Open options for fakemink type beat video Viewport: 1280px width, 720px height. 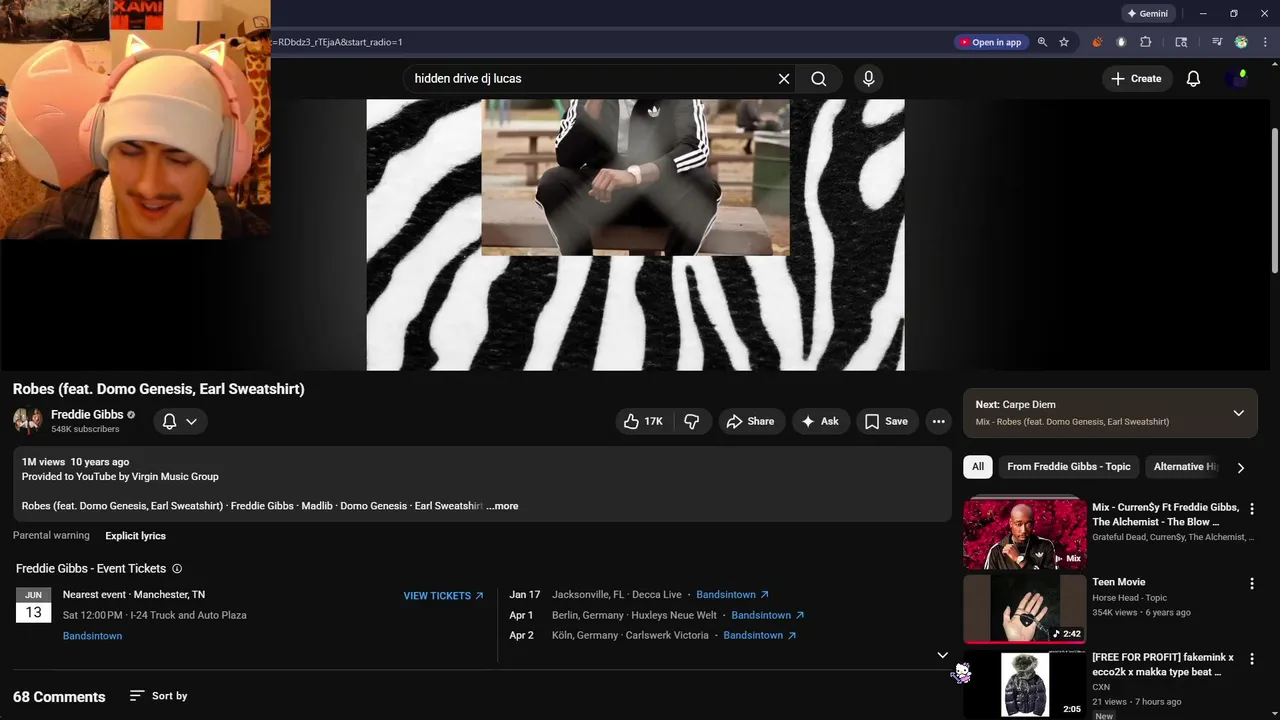[x=1252, y=659]
